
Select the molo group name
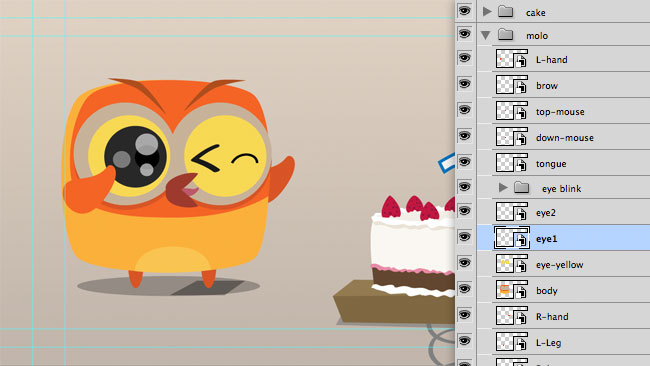537,36
